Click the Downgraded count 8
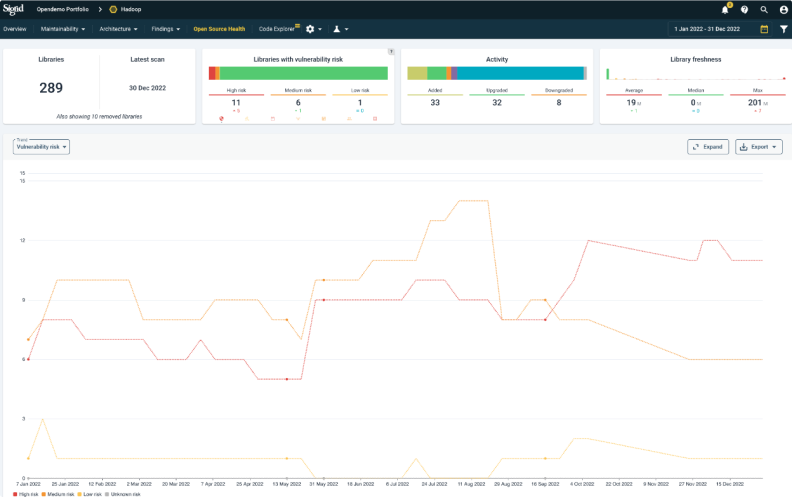Image resolution: width=792 pixels, height=497 pixels. (559, 103)
